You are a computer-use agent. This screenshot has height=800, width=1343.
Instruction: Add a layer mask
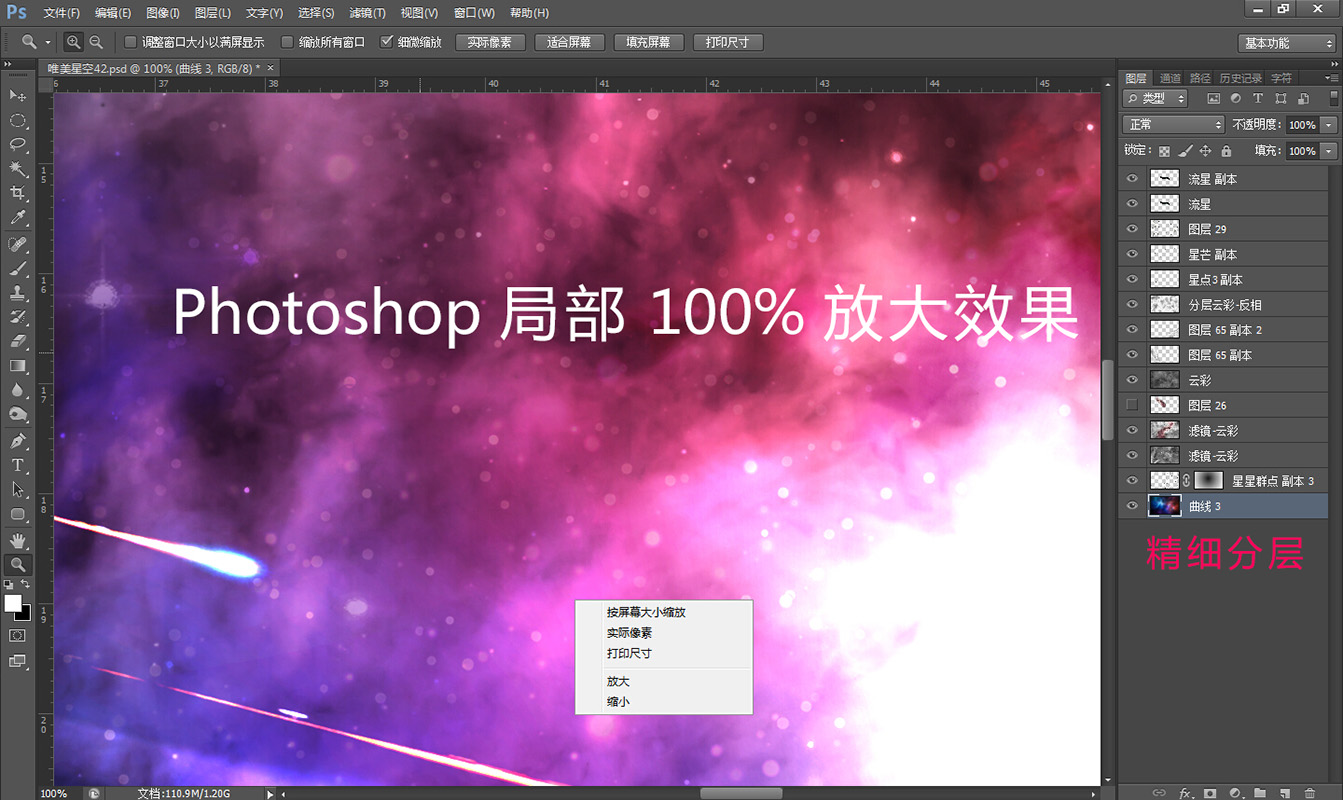tap(1210, 793)
